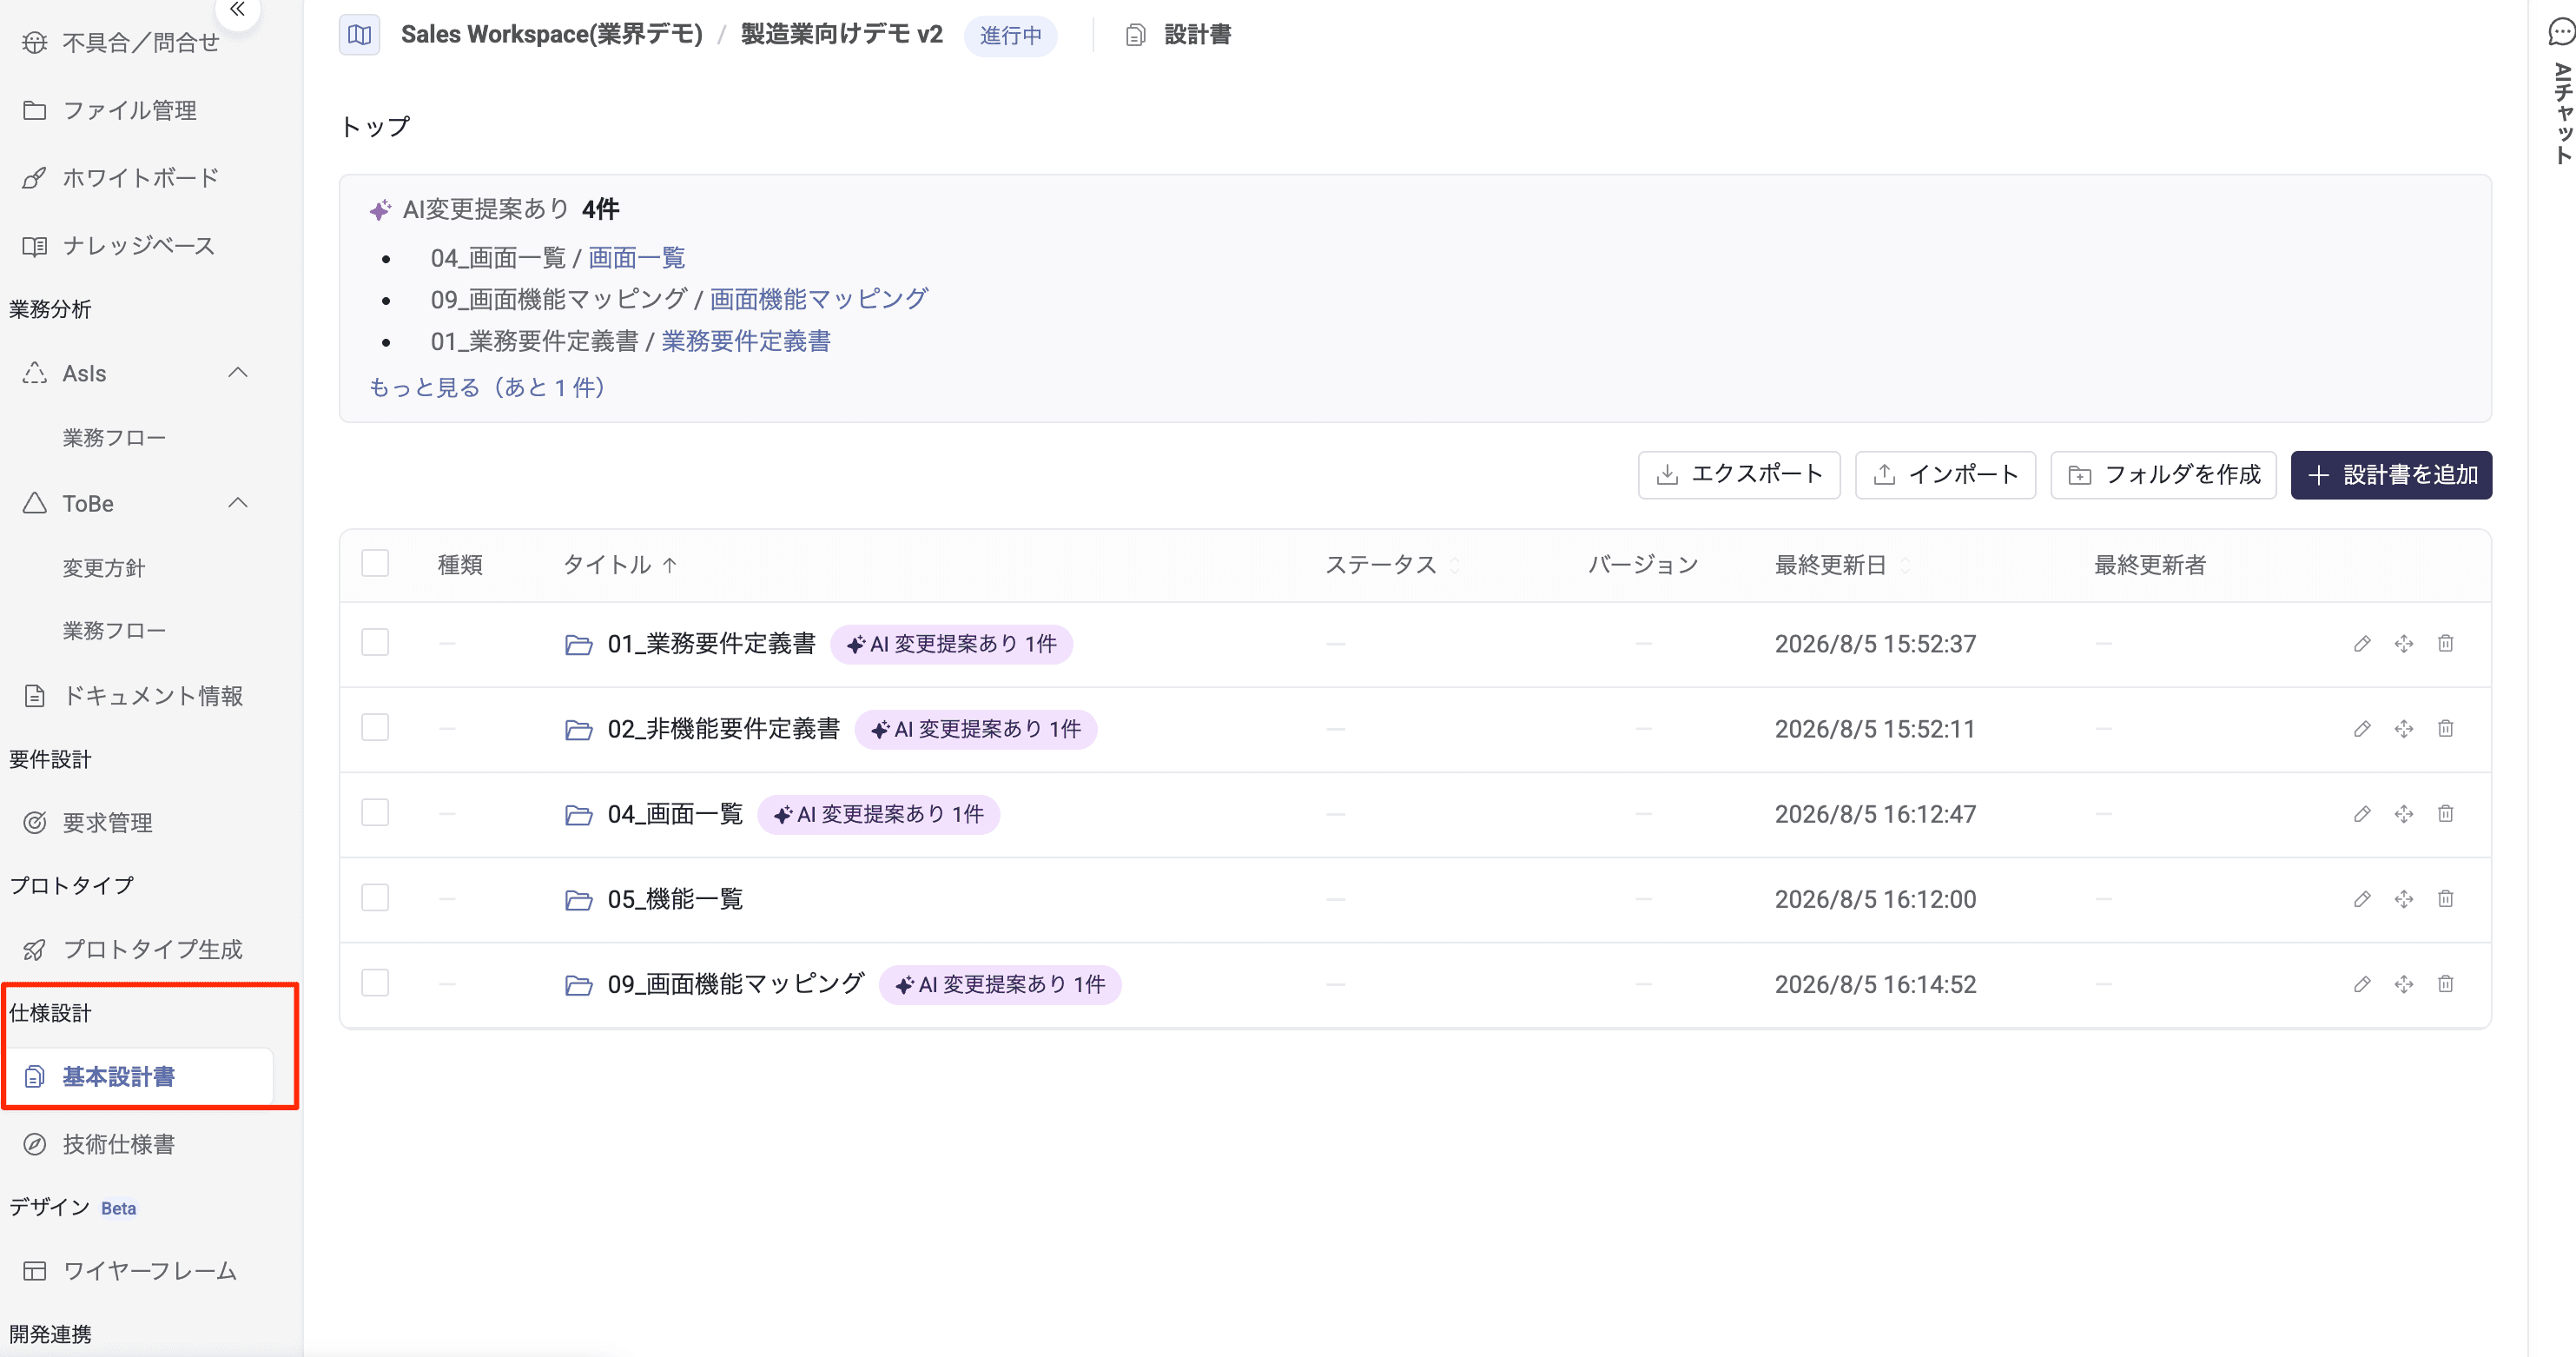This screenshot has width=2576, height=1357.
Task: Check the box for 09_画面機能マッピング
Action: coord(375,982)
